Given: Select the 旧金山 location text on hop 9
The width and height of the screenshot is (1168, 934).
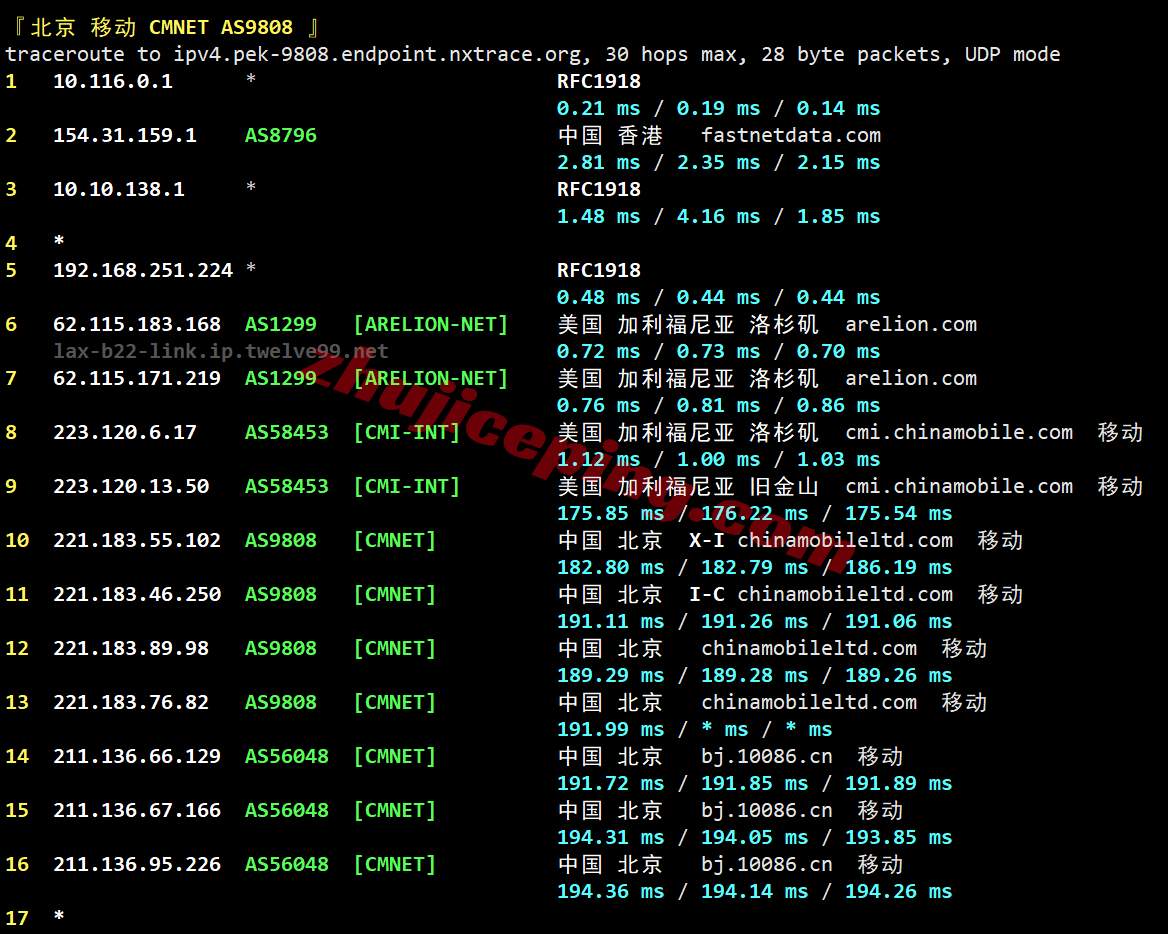Looking at the screenshot, I should tap(784, 486).
